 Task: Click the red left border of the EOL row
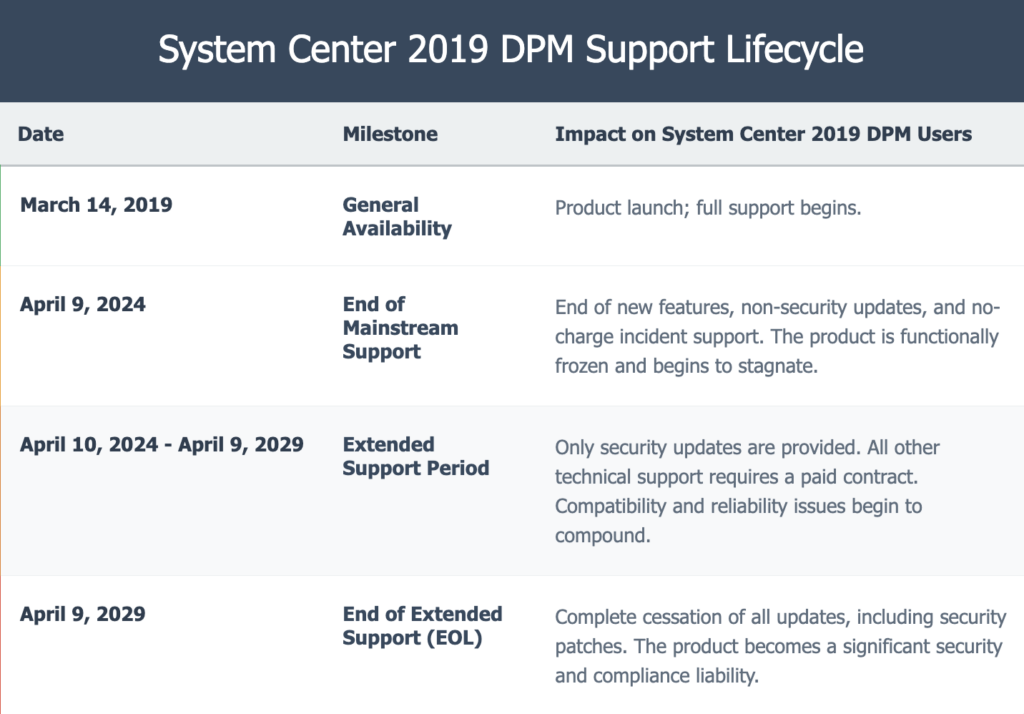[x=1, y=645]
